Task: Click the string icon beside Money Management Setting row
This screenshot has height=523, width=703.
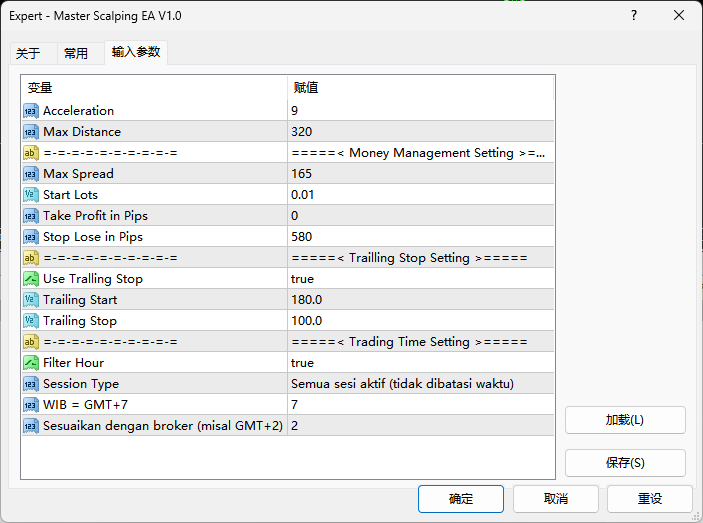Action: 31,153
